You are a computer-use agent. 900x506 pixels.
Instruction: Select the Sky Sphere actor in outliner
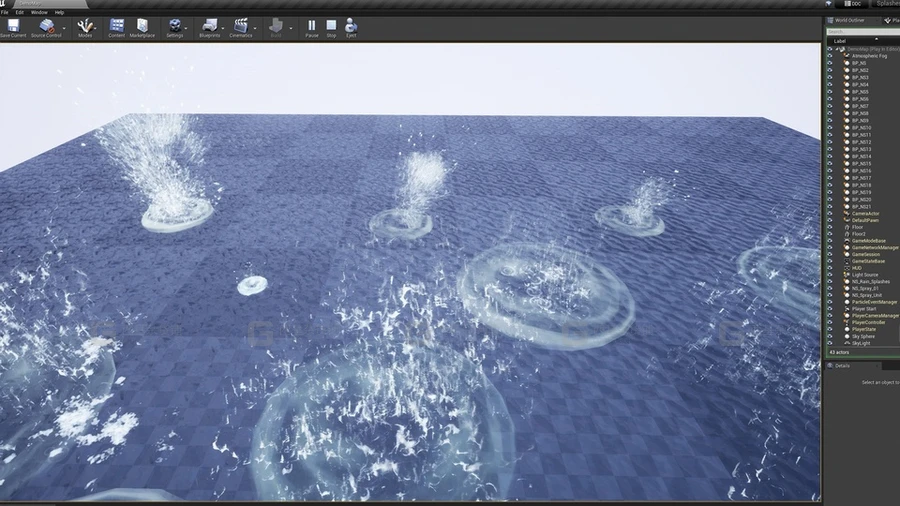click(x=865, y=336)
